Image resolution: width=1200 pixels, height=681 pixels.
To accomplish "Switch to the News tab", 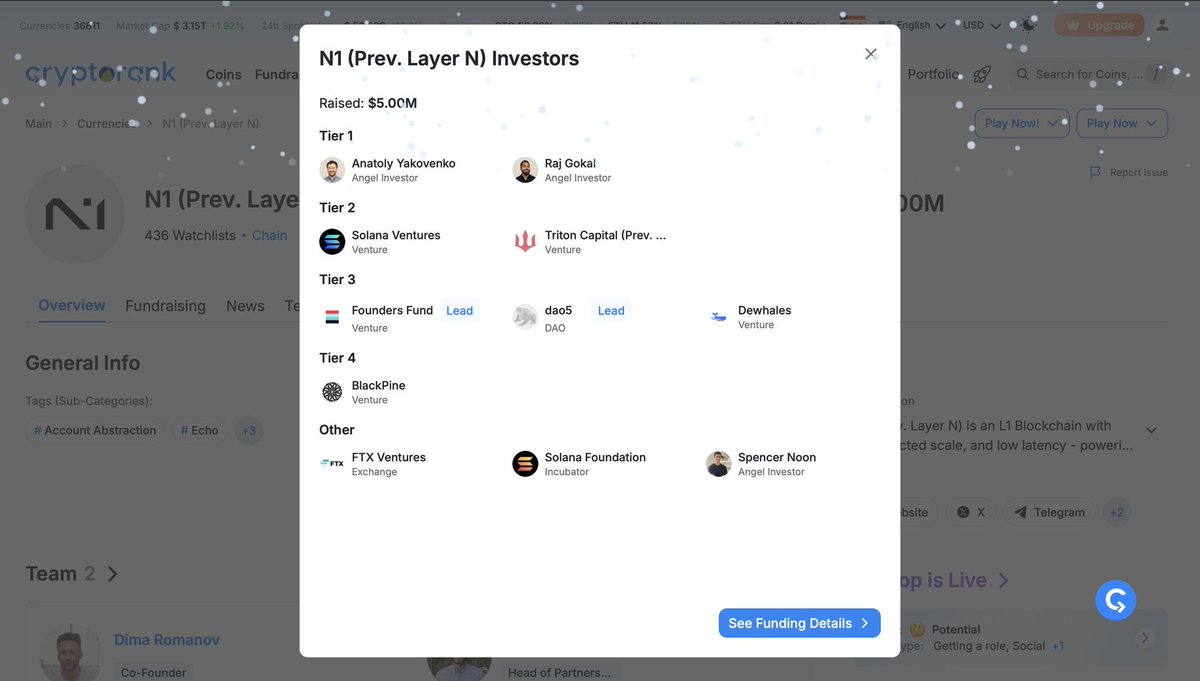I will pyautogui.click(x=245, y=306).
